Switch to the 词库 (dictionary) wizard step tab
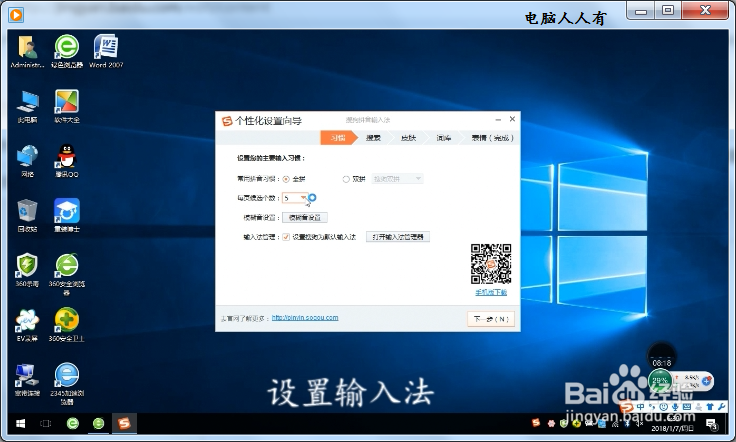 click(444, 137)
